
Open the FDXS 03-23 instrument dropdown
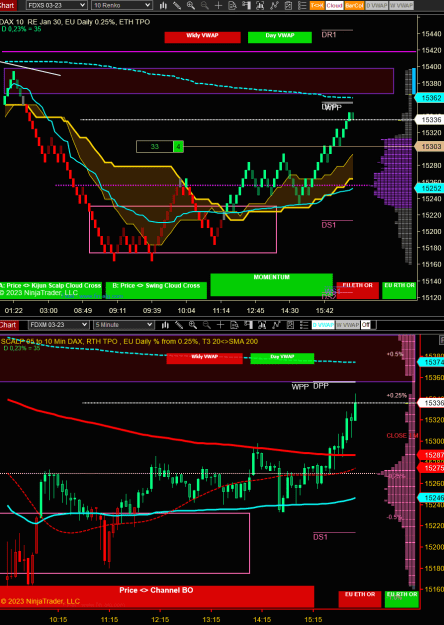57,5
